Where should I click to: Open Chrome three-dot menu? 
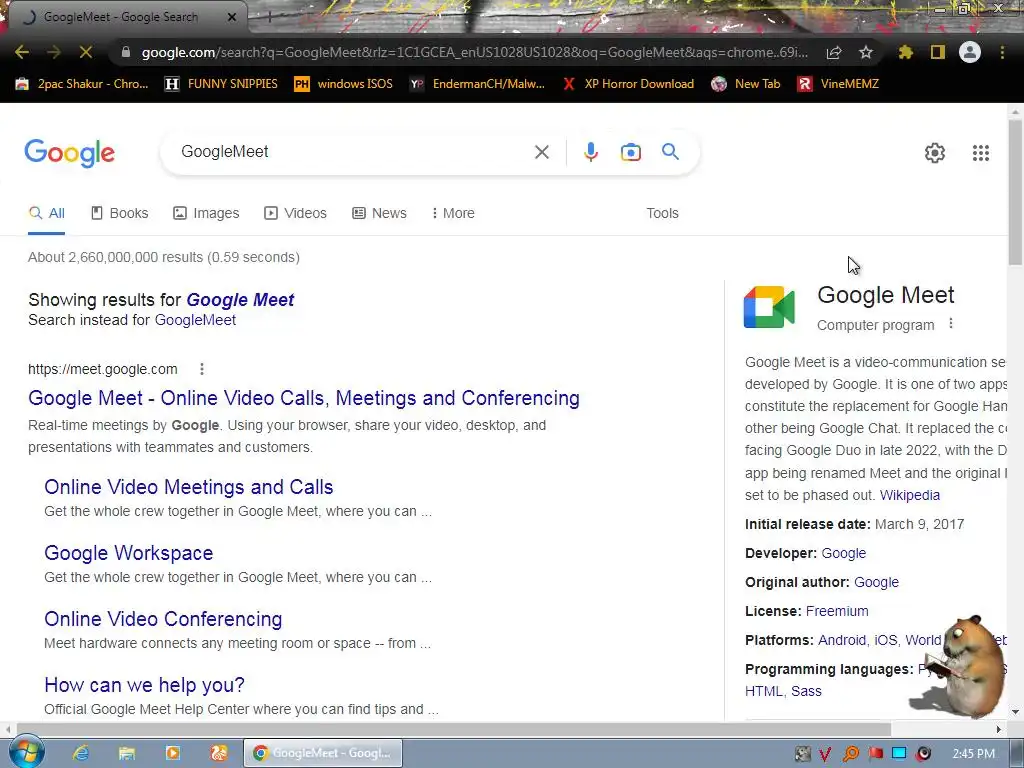[1002, 52]
